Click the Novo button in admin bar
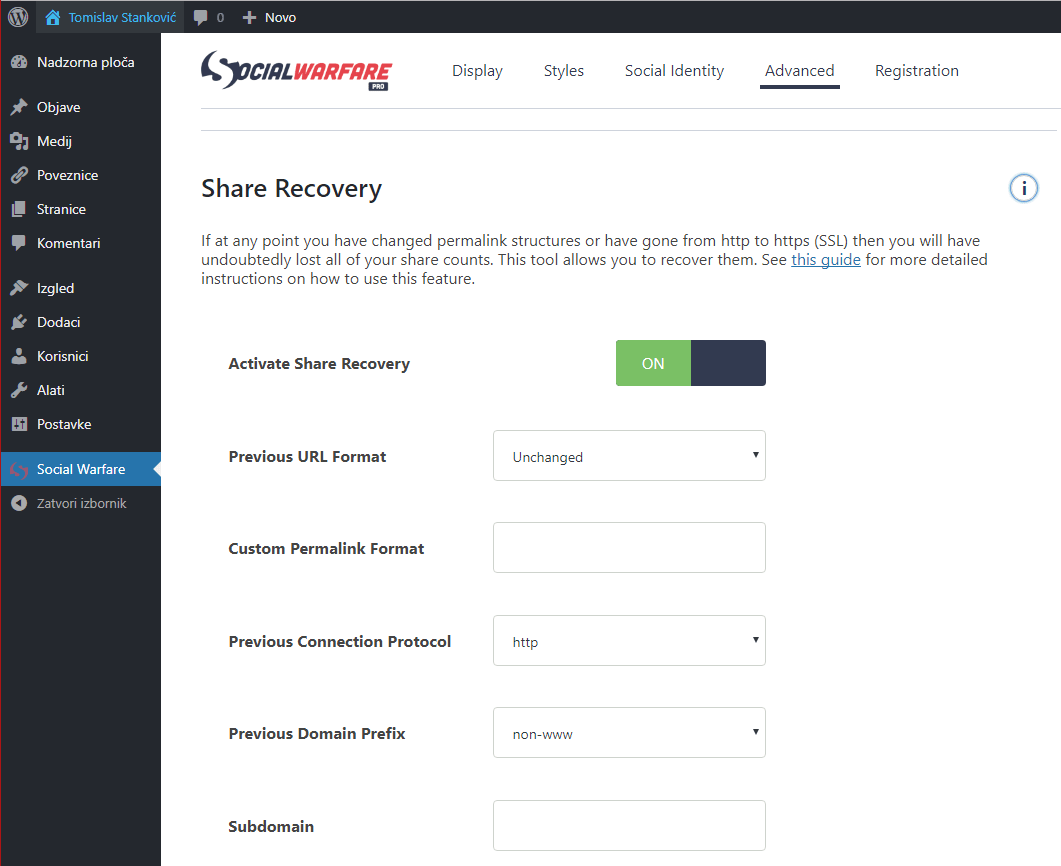1061x866 pixels. coord(270,17)
